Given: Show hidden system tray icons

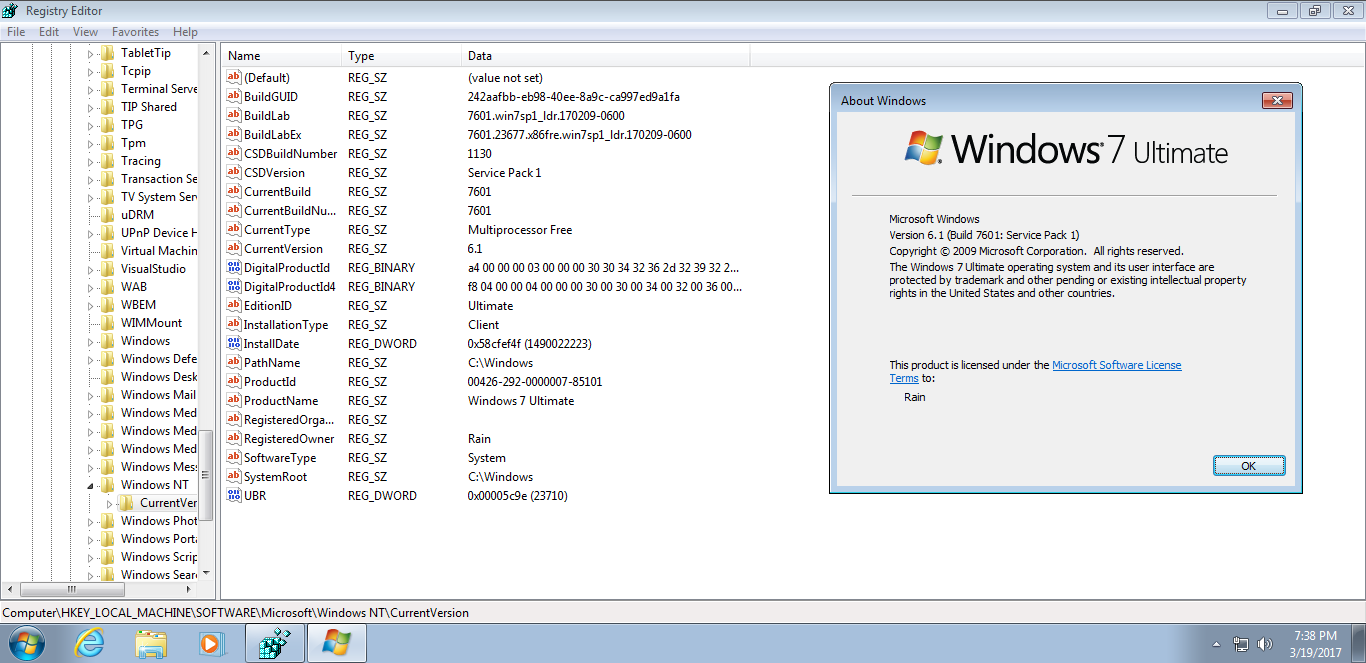Looking at the screenshot, I should click(x=1216, y=644).
